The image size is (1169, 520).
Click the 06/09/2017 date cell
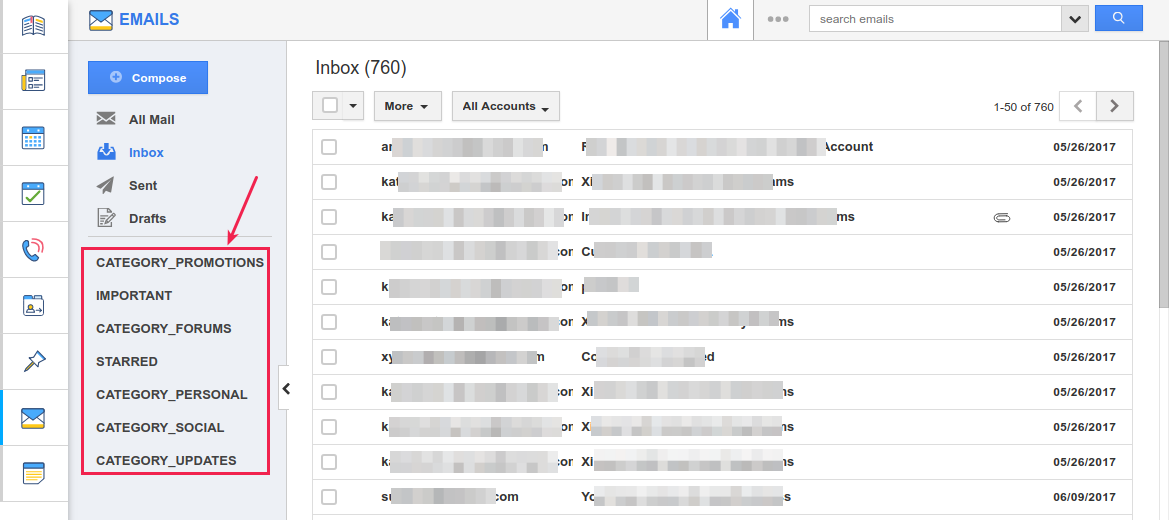pos(1084,497)
